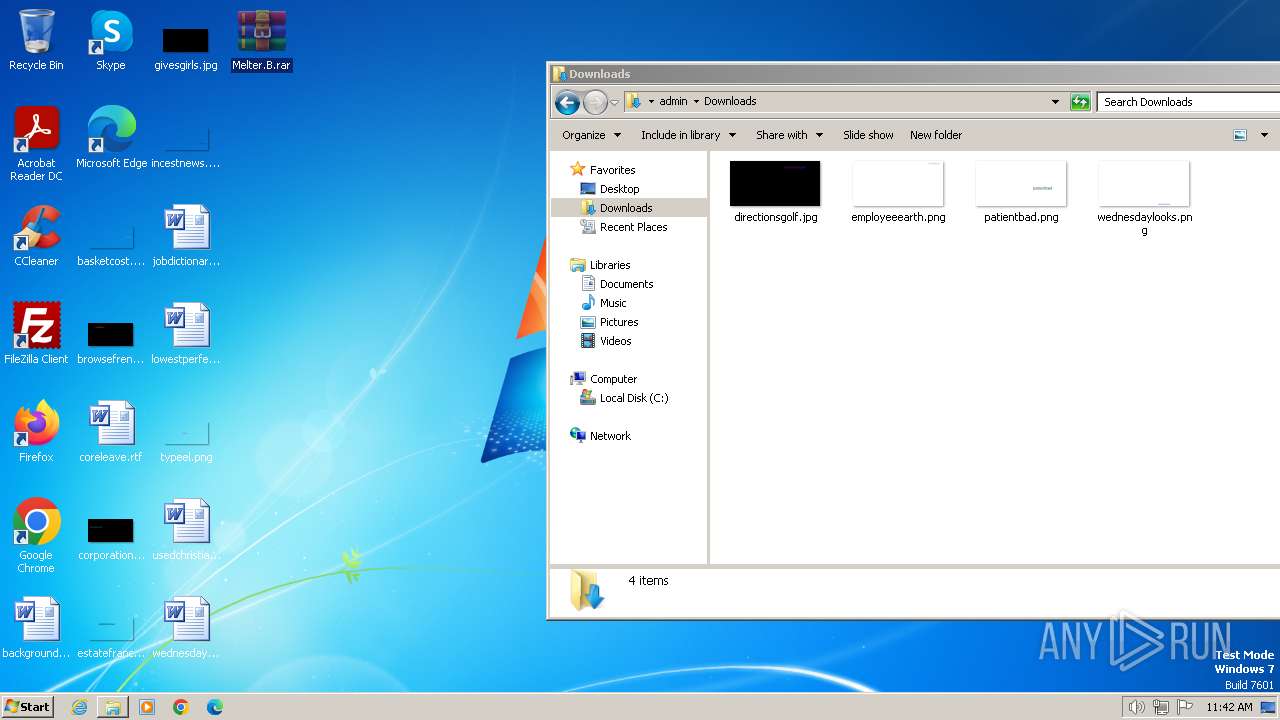Select the basketcost... desktop file
The height and width of the screenshot is (720, 1280).
[111, 245]
